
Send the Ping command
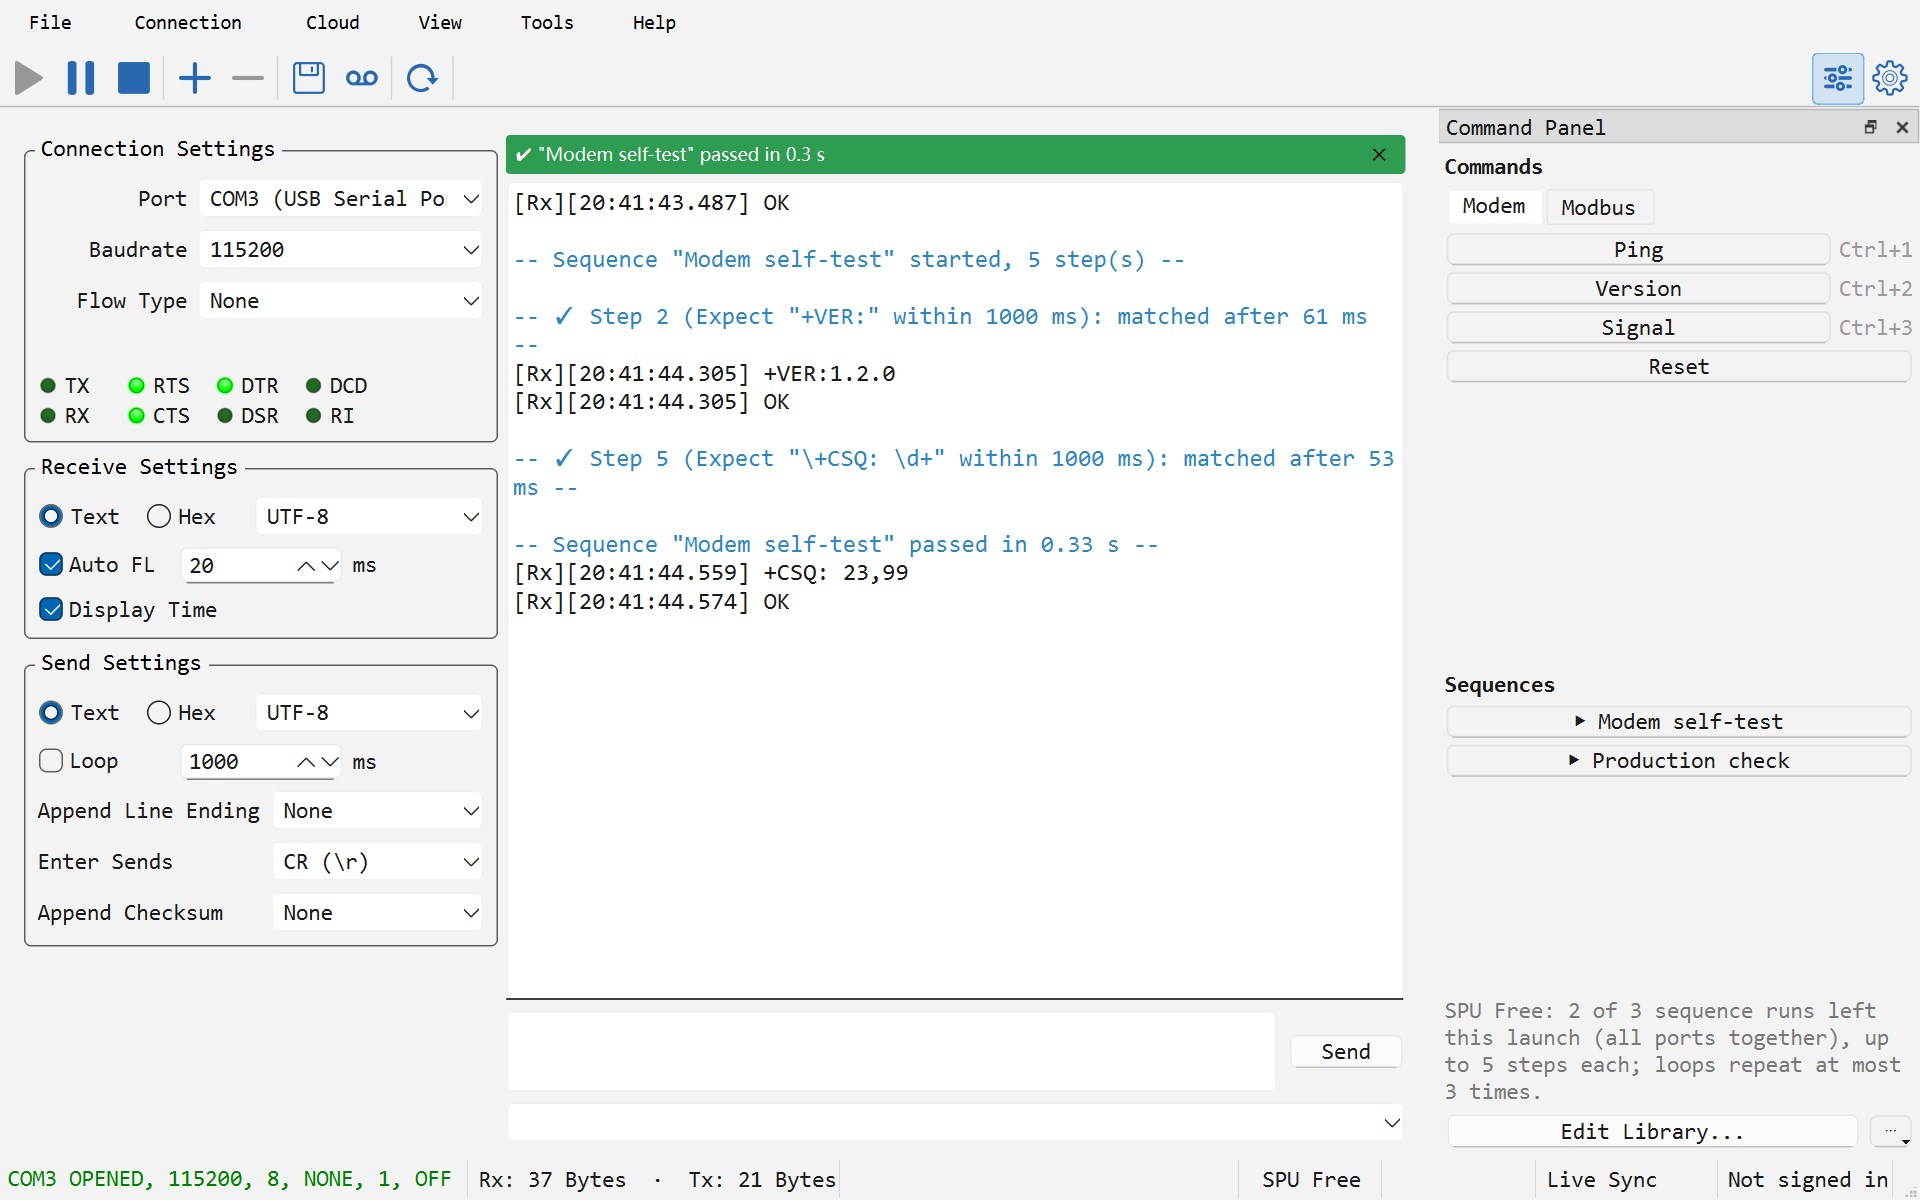[1638, 250]
